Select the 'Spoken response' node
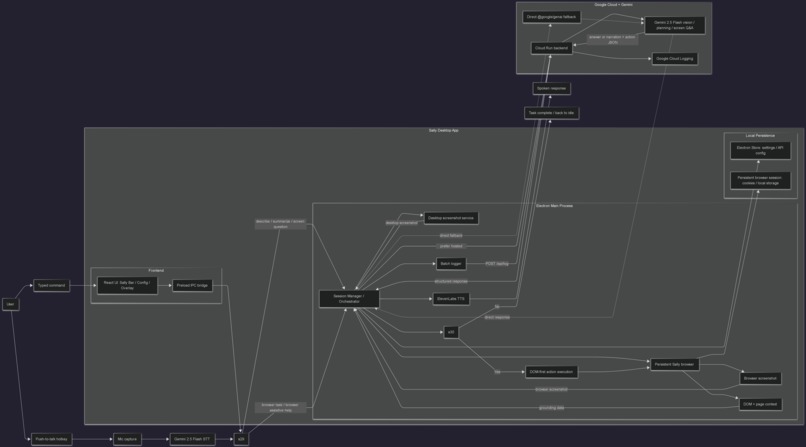 click(552, 88)
